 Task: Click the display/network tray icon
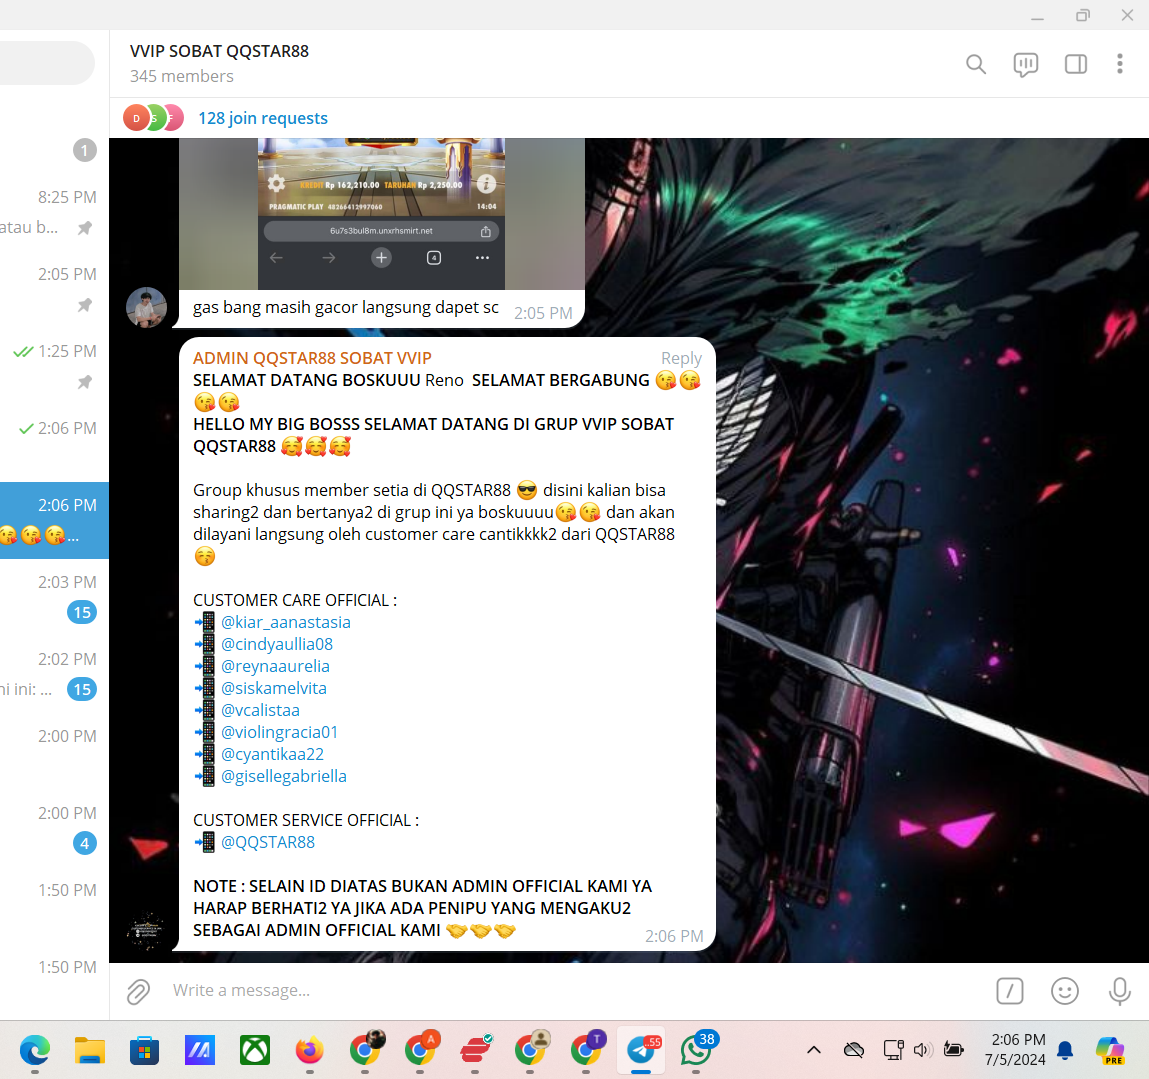click(x=893, y=1050)
